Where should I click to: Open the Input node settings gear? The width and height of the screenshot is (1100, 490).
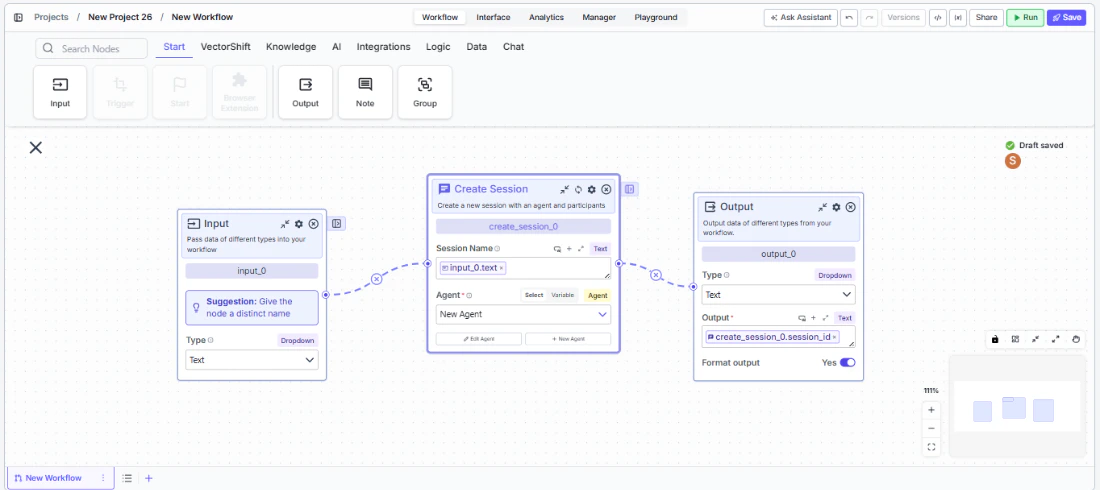(299, 224)
